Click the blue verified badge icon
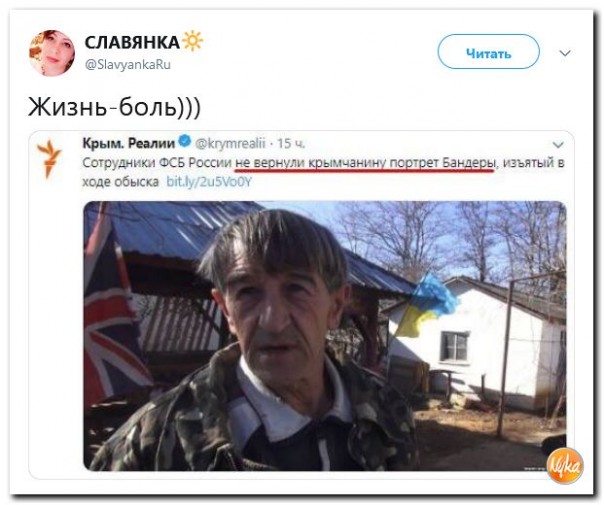 click(185, 141)
